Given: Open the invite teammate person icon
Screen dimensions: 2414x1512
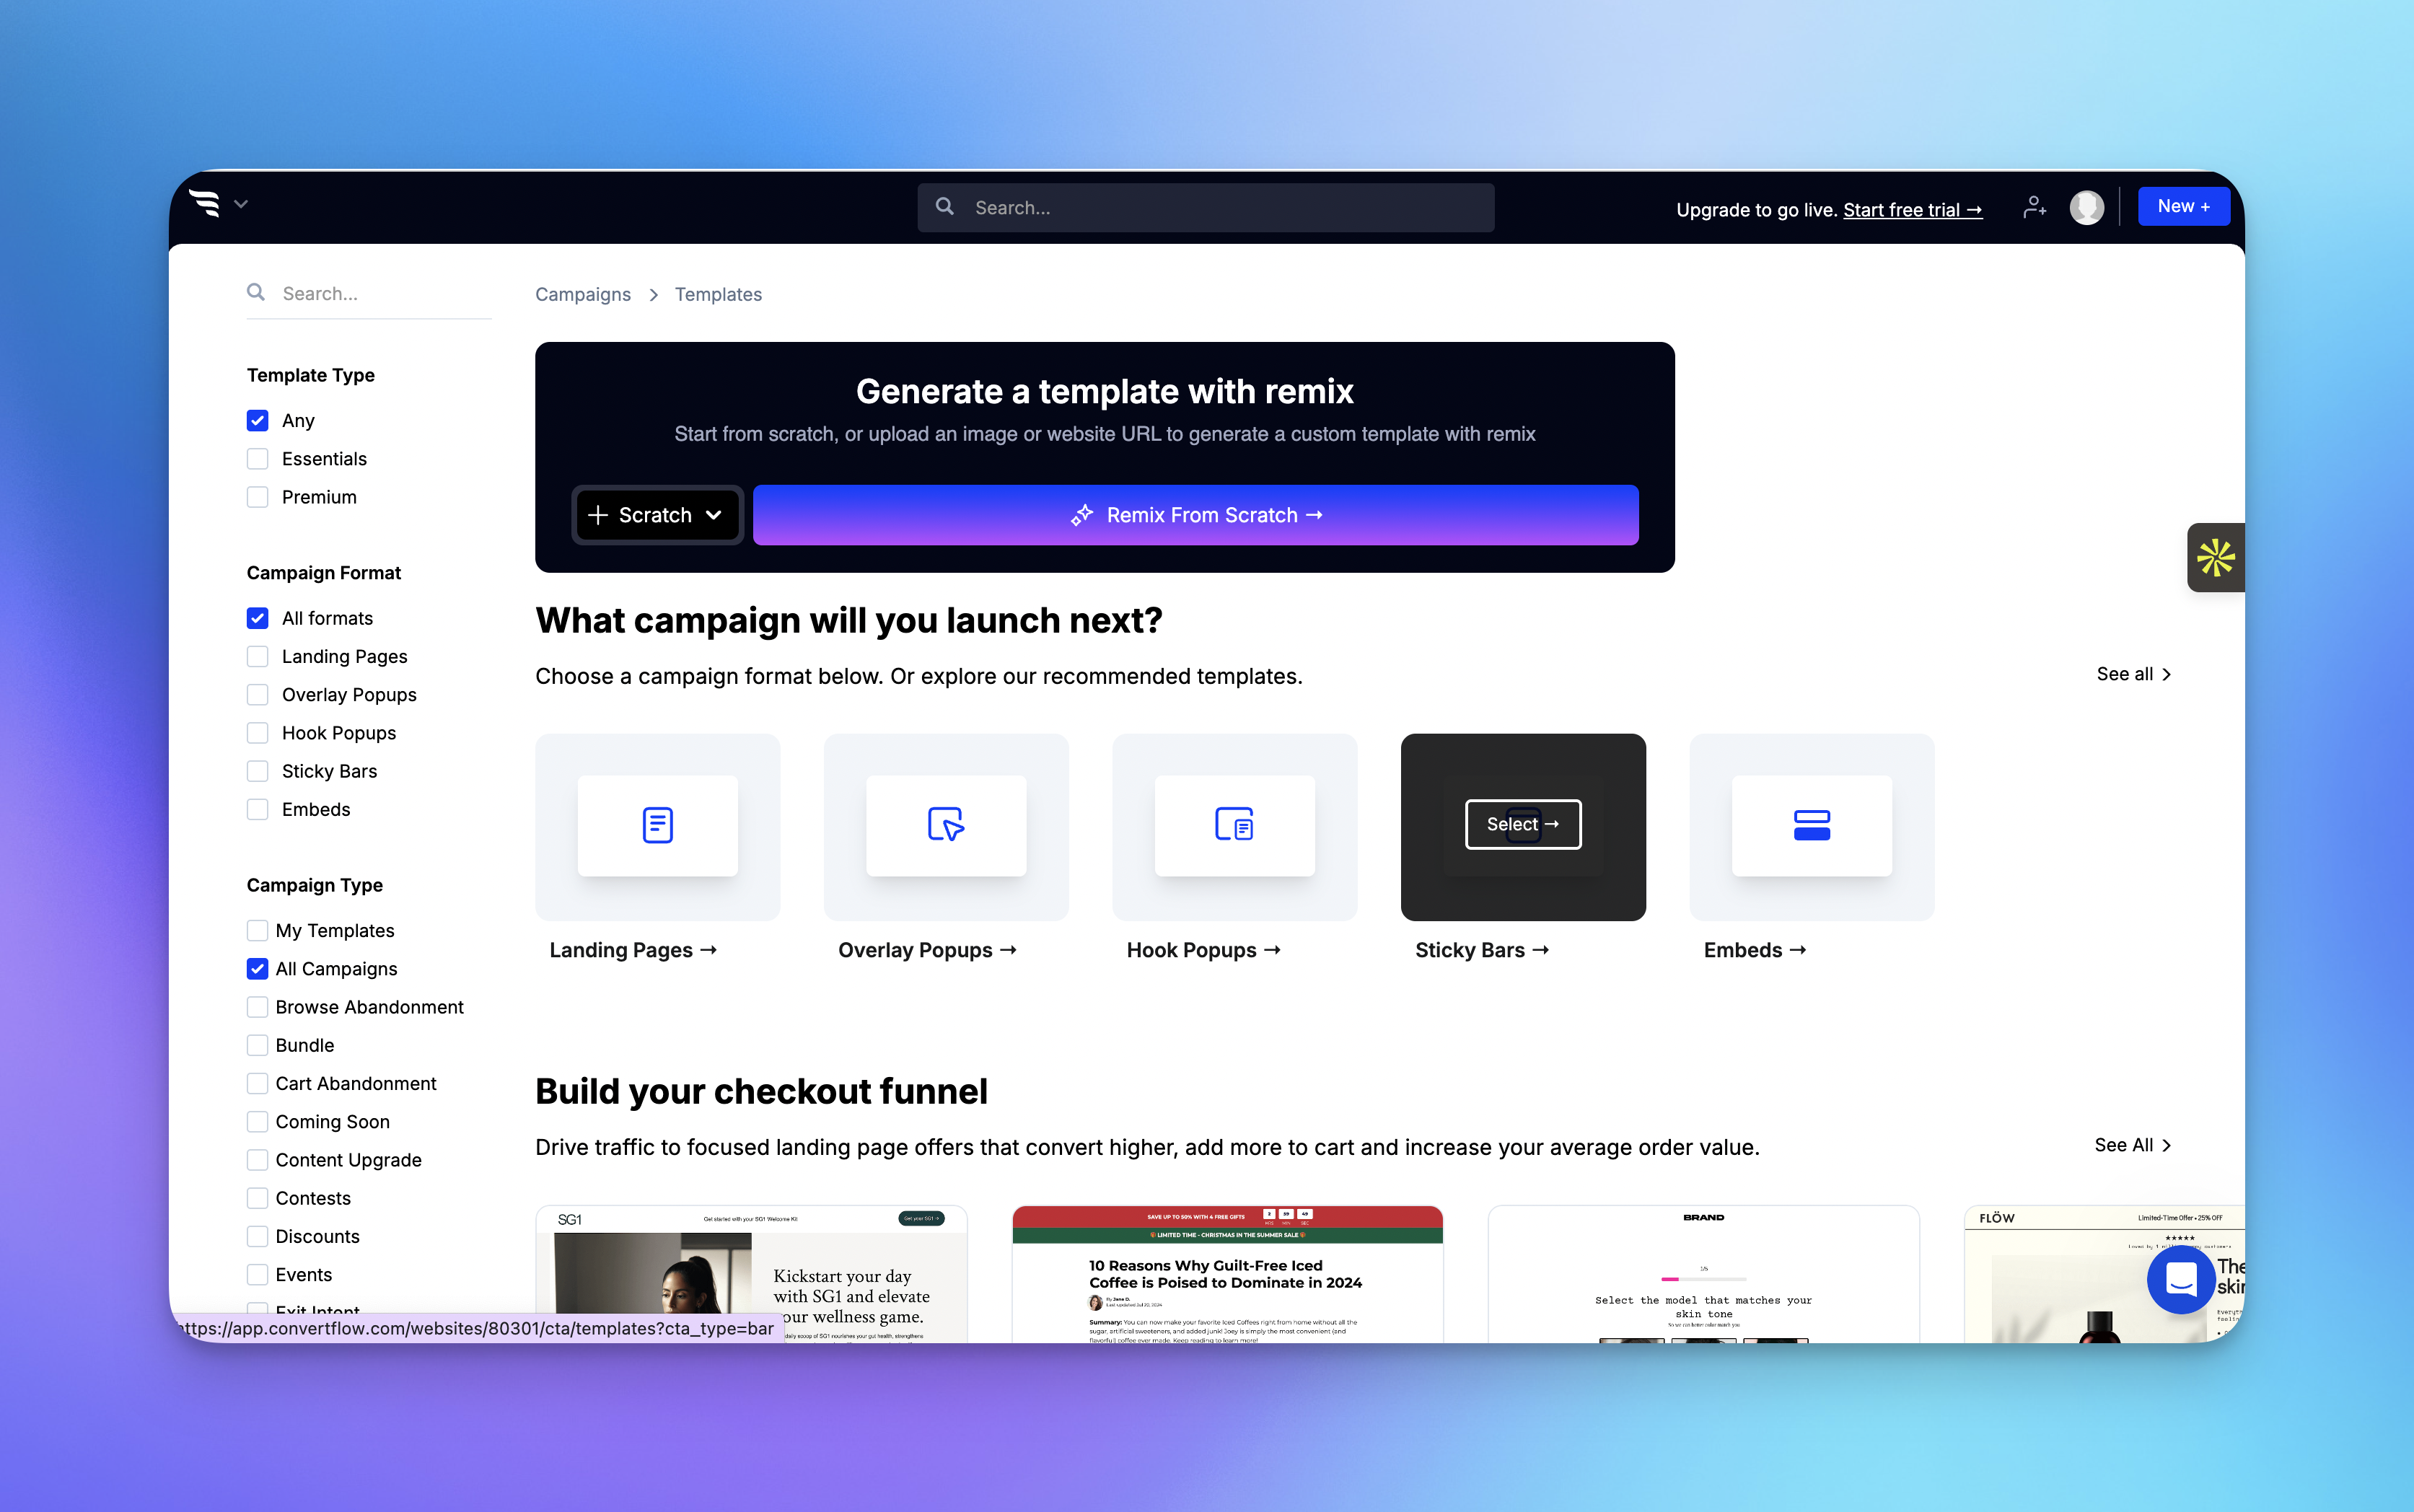Looking at the screenshot, I should tap(2035, 207).
